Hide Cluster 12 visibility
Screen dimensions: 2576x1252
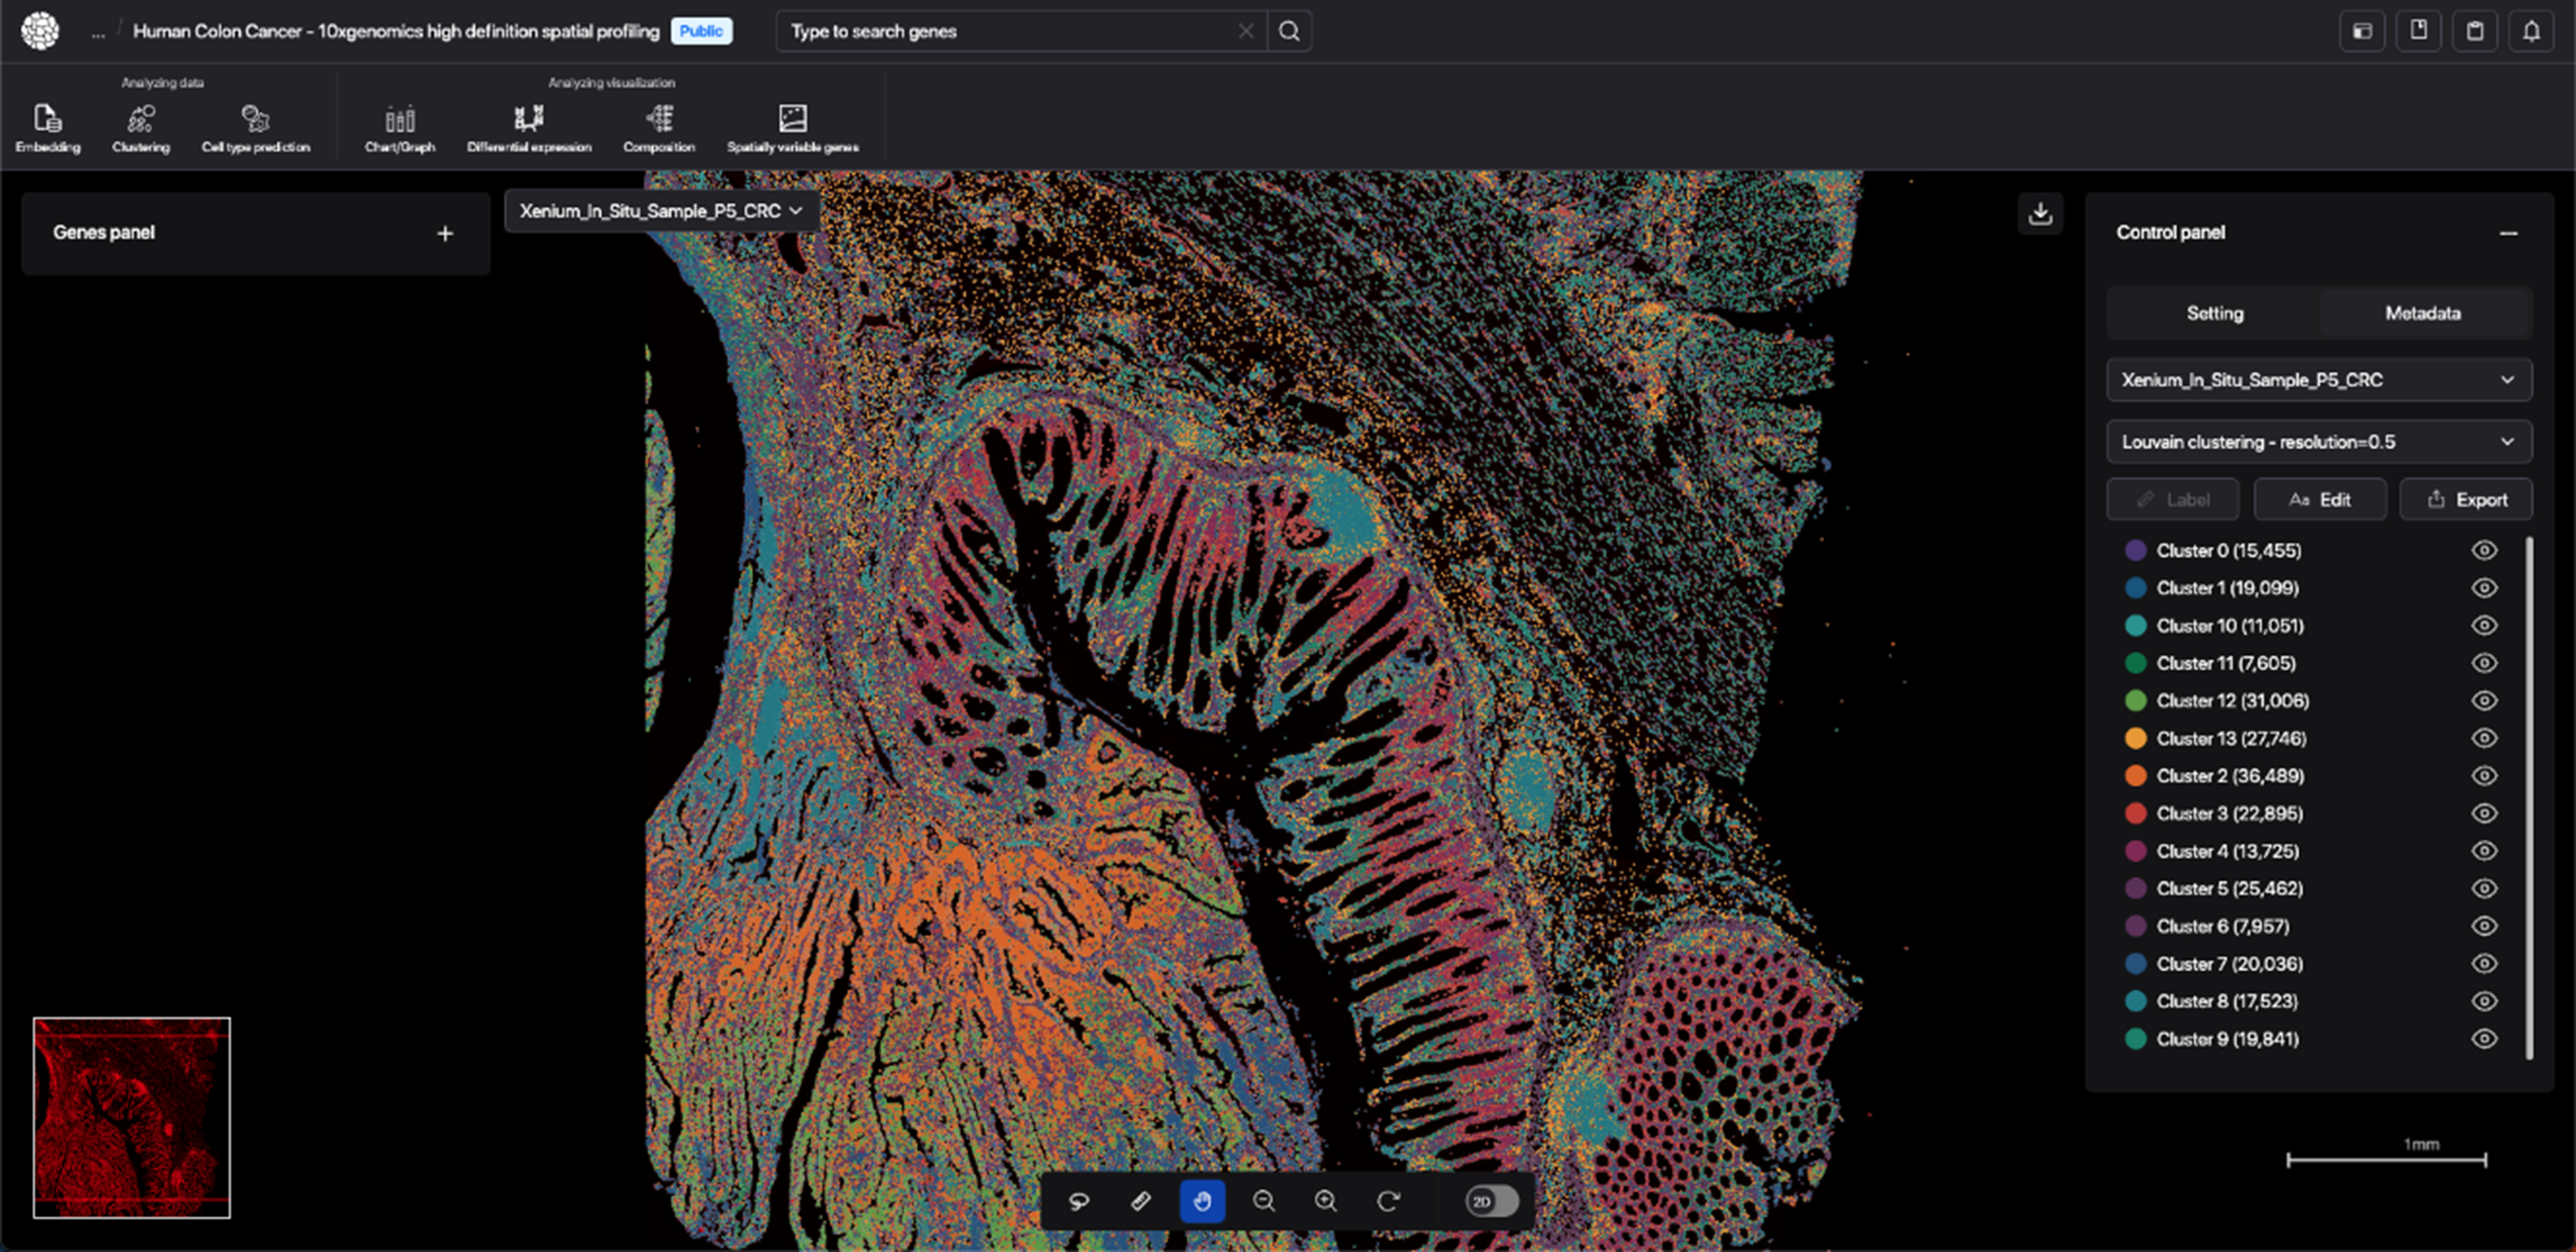click(x=2484, y=700)
